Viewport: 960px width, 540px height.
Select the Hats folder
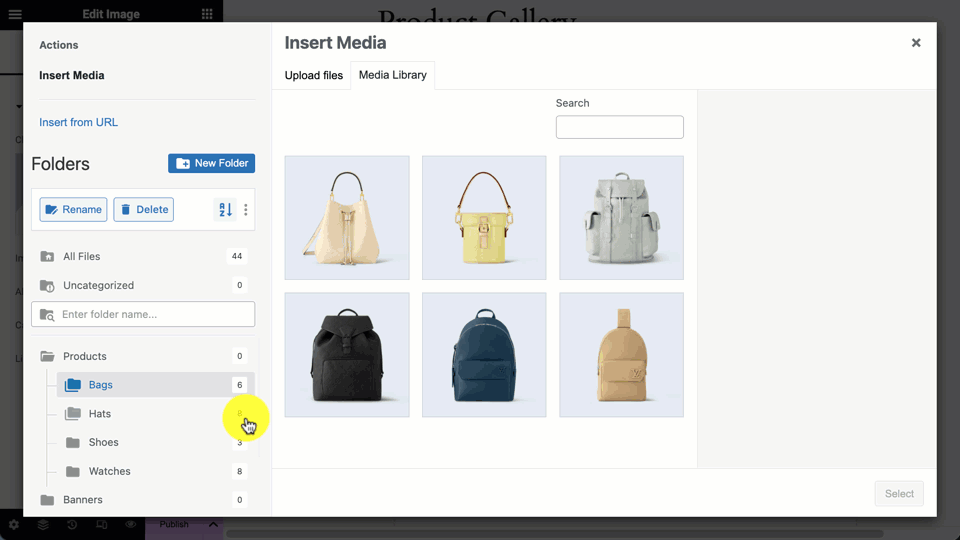pos(99,414)
